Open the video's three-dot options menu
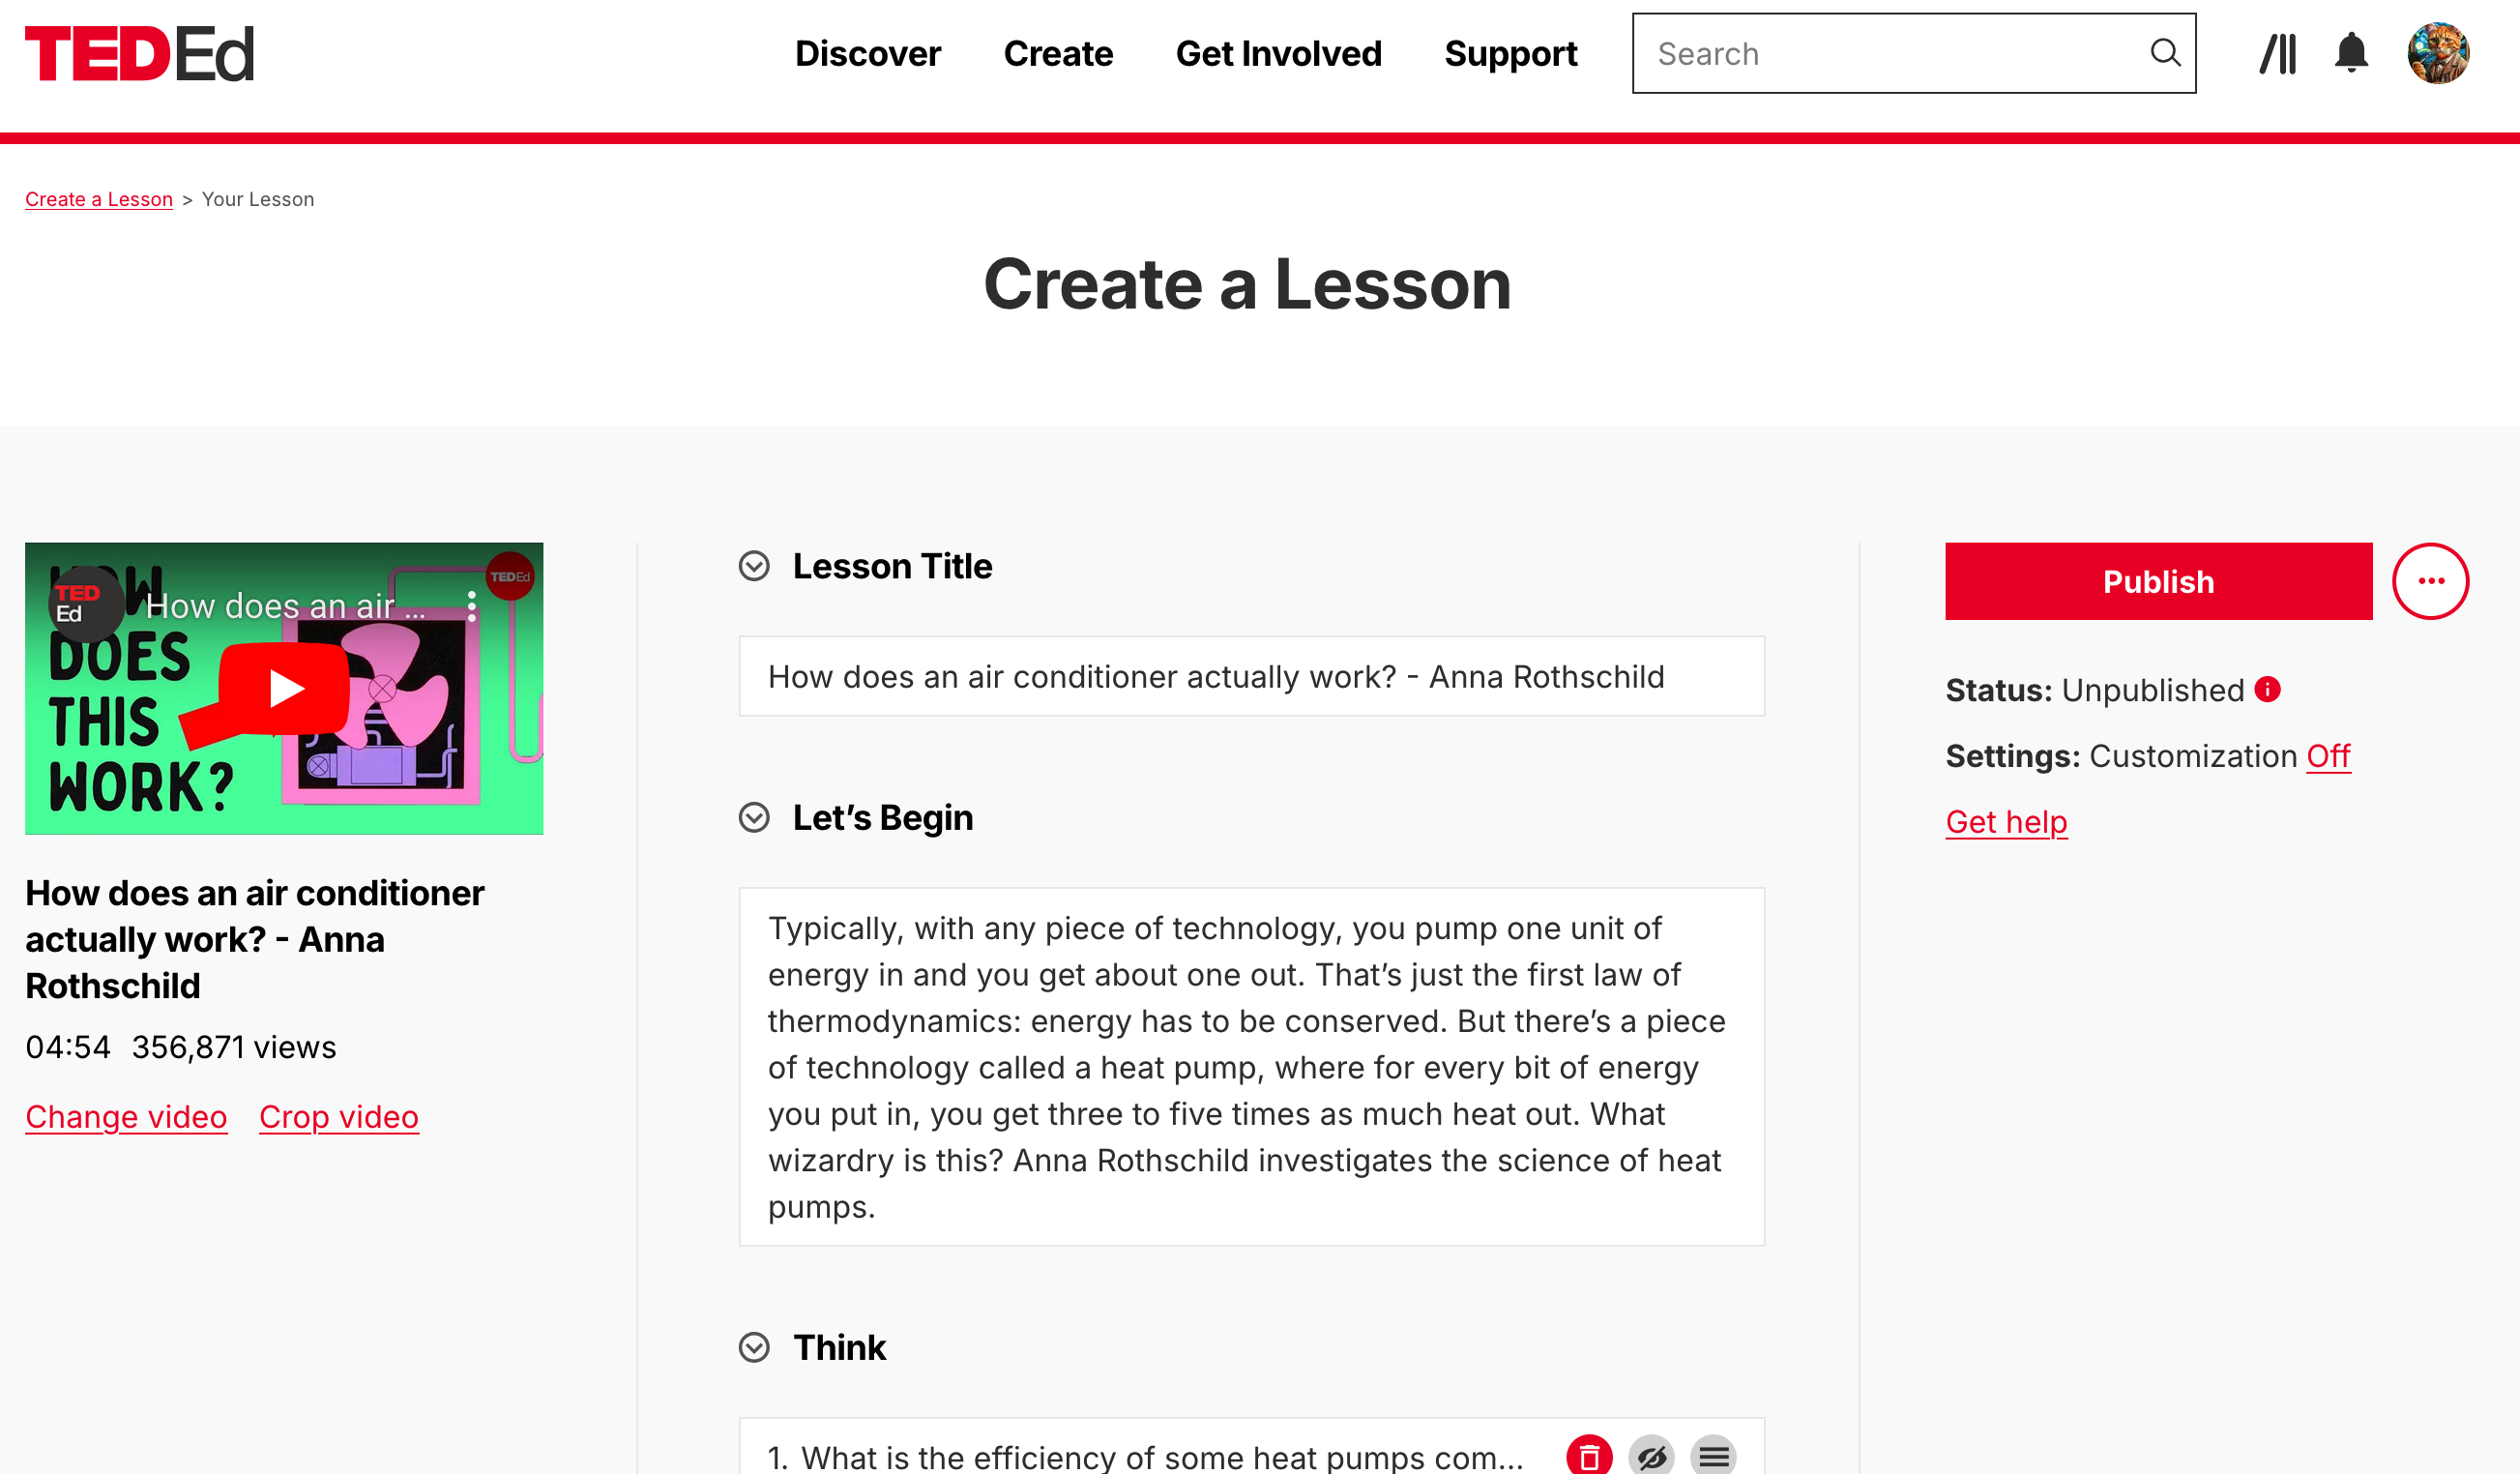The height and width of the screenshot is (1474, 2520). click(x=472, y=606)
